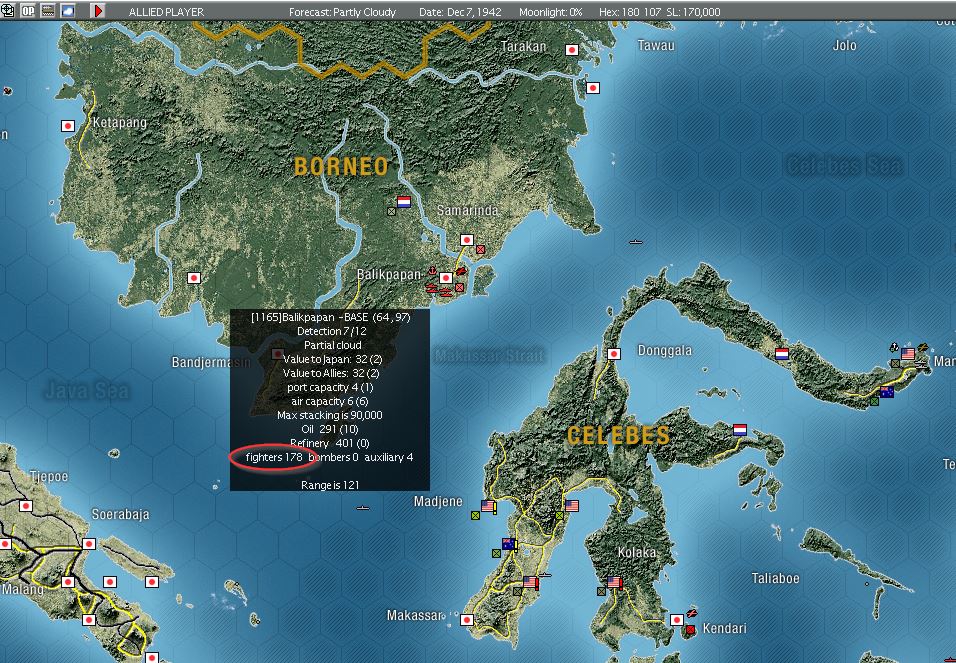Click the US flag base at Kolaka
Image resolution: width=956 pixels, height=663 pixels.
tap(614, 582)
